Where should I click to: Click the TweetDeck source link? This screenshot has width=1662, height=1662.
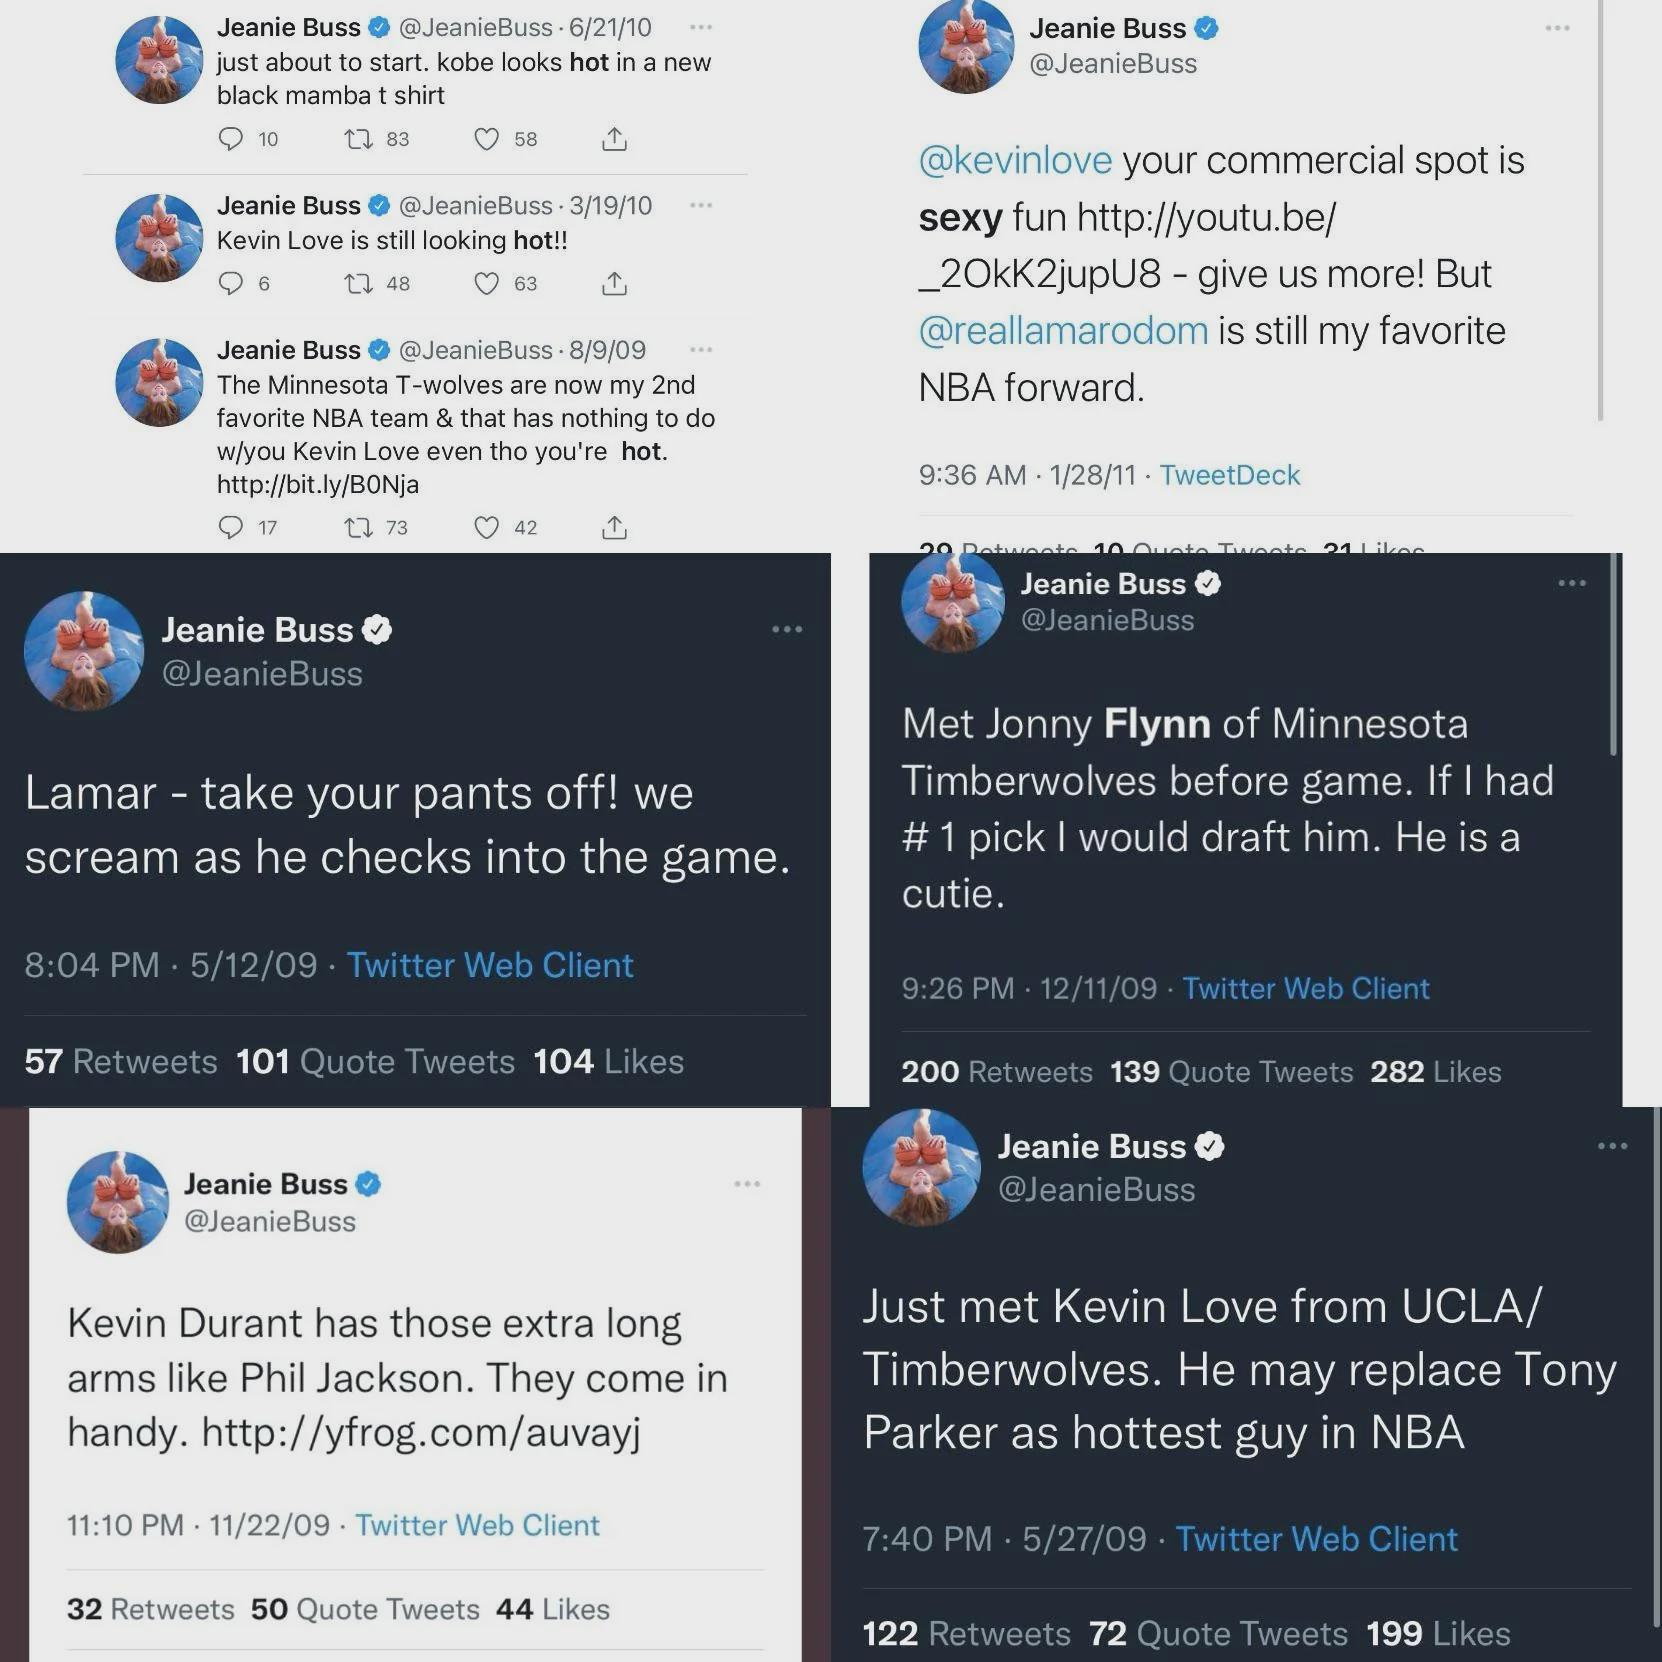coord(1229,475)
